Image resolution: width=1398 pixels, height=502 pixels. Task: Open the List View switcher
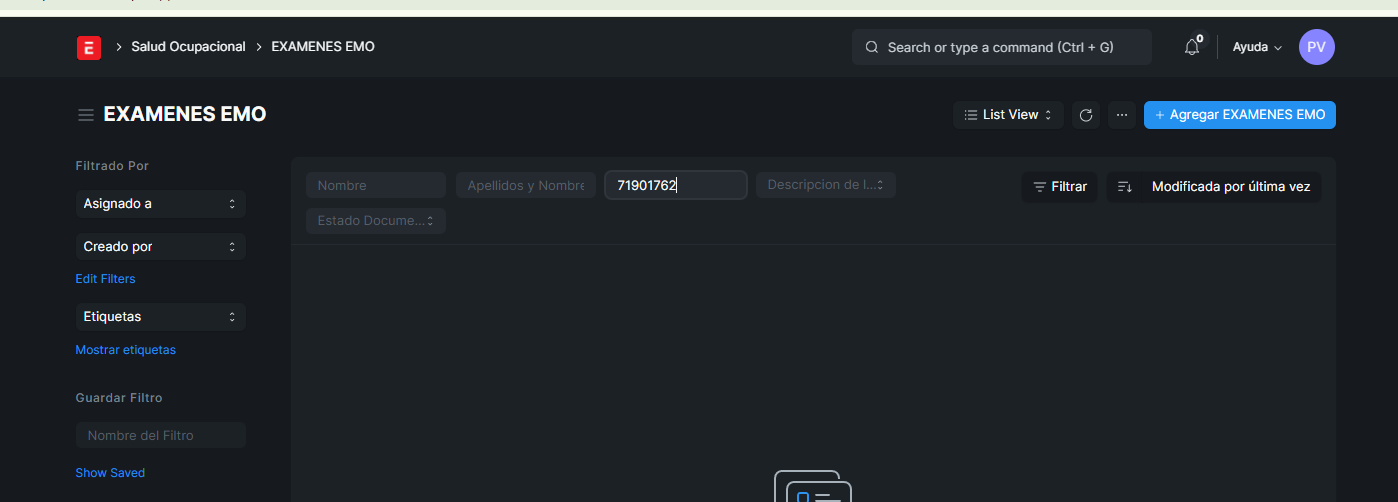point(1008,115)
